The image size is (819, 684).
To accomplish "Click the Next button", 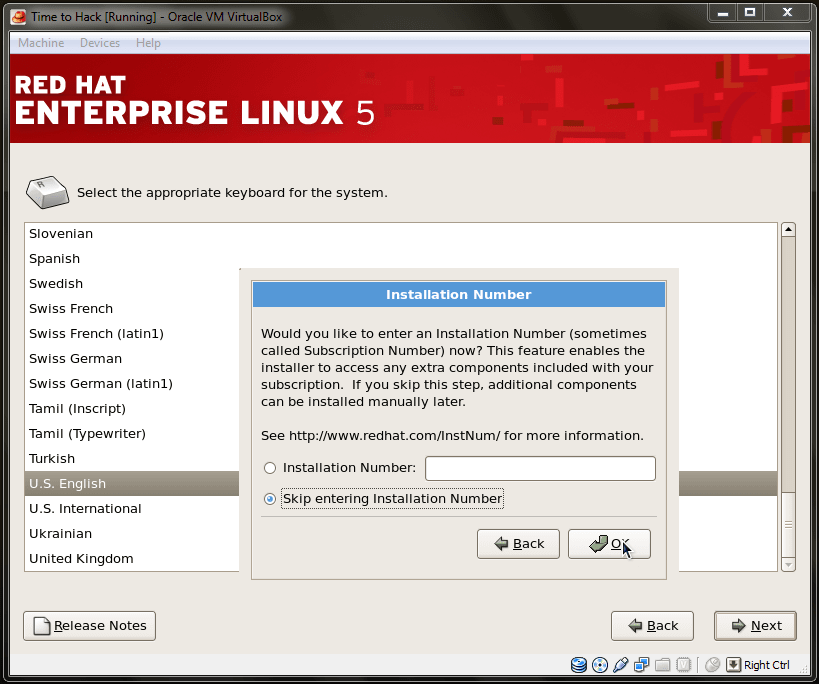I will 755,626.
